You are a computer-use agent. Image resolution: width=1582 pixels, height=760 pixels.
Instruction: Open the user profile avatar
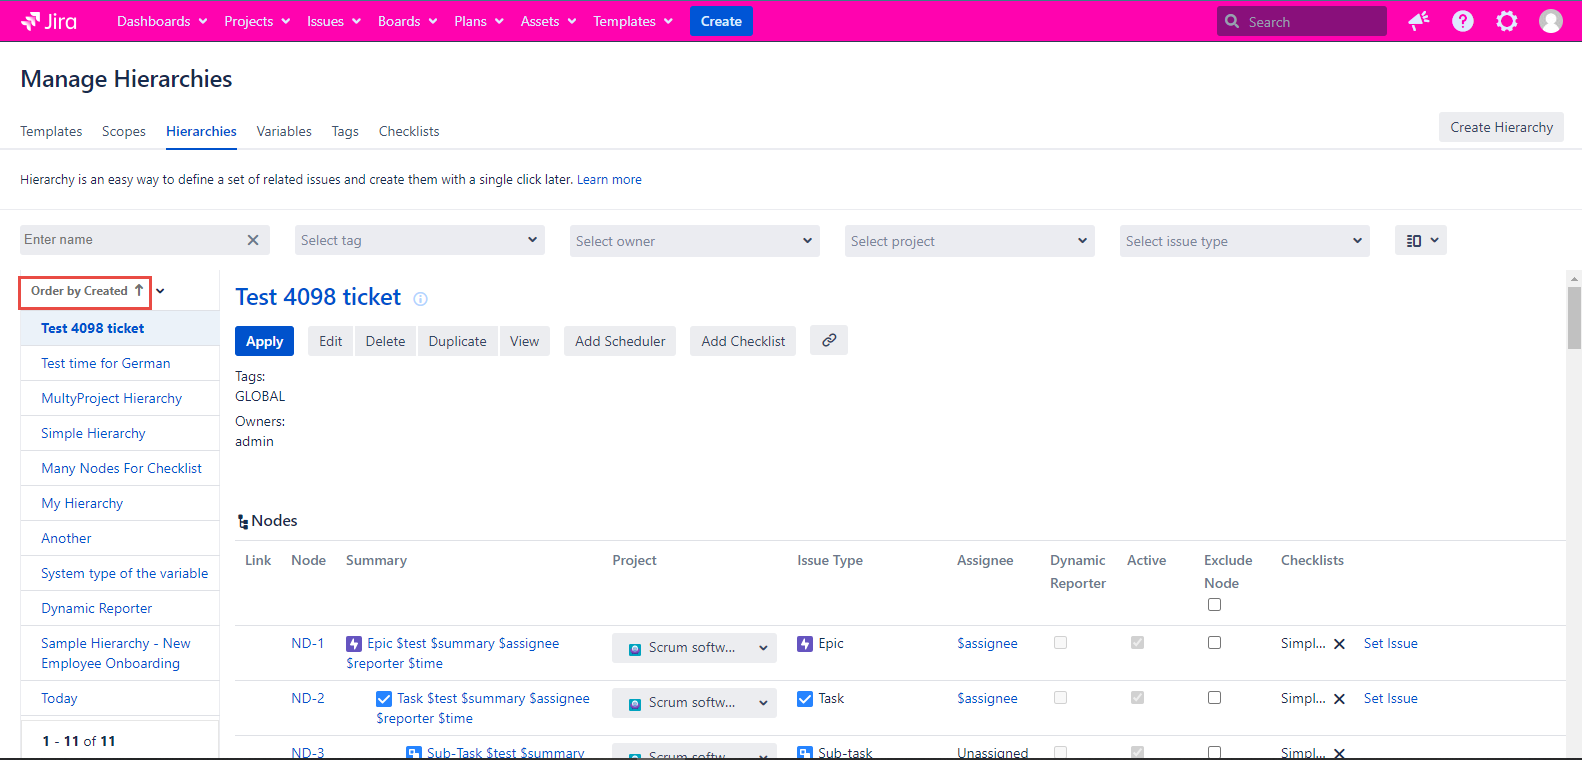tap(1550, 21)
